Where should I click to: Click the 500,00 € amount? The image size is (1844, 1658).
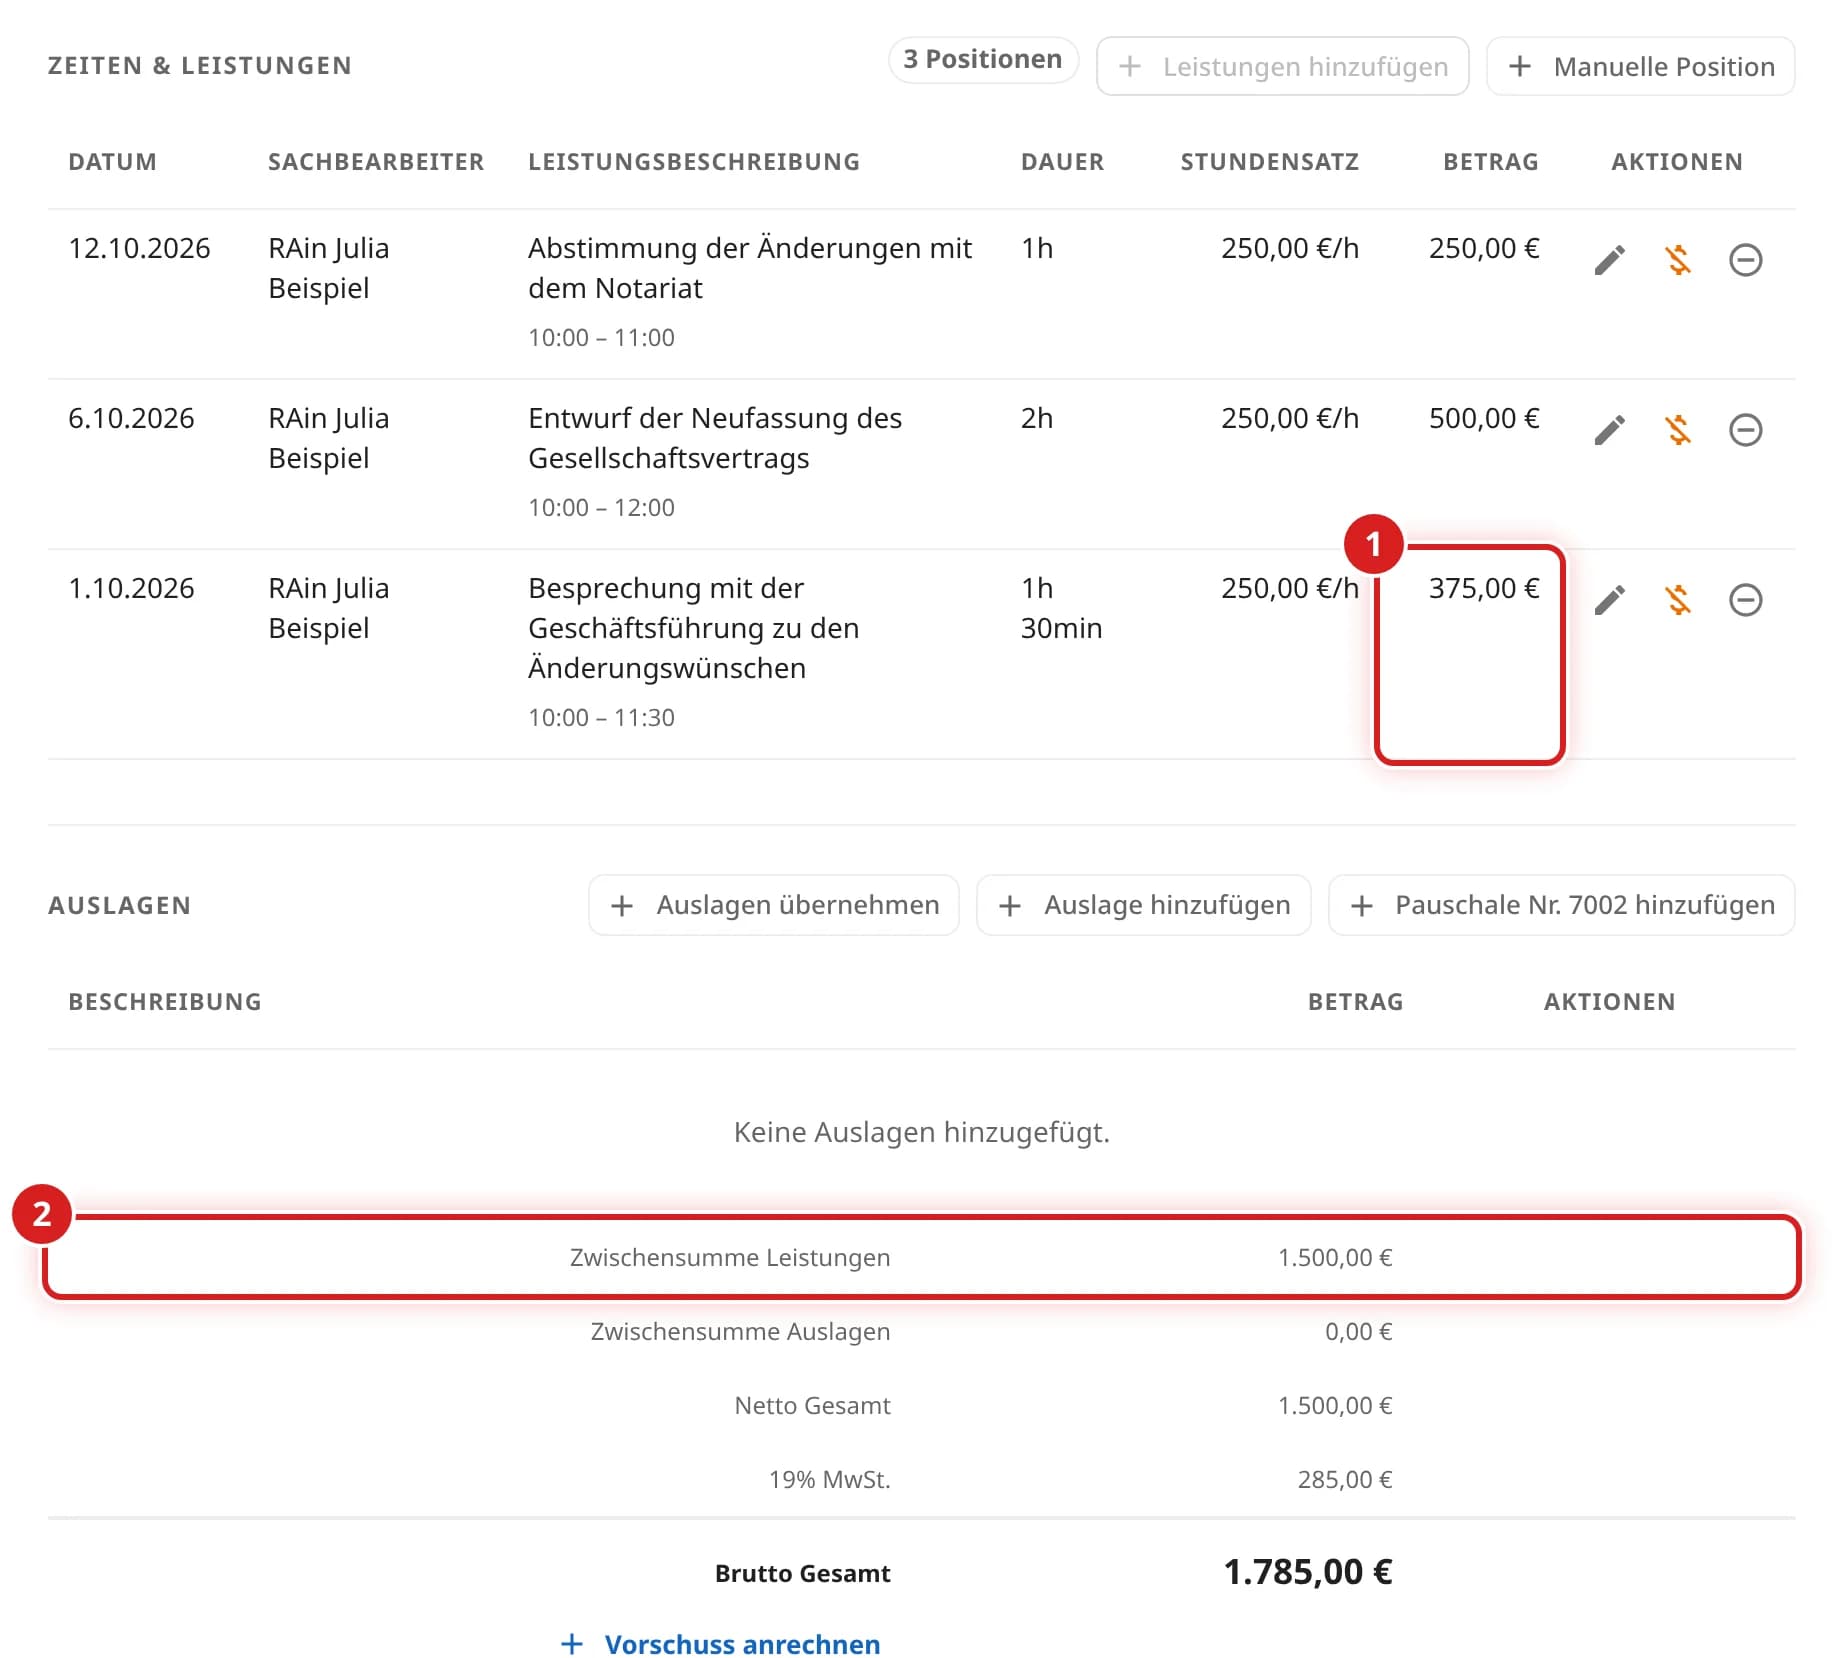point(1484,418)
